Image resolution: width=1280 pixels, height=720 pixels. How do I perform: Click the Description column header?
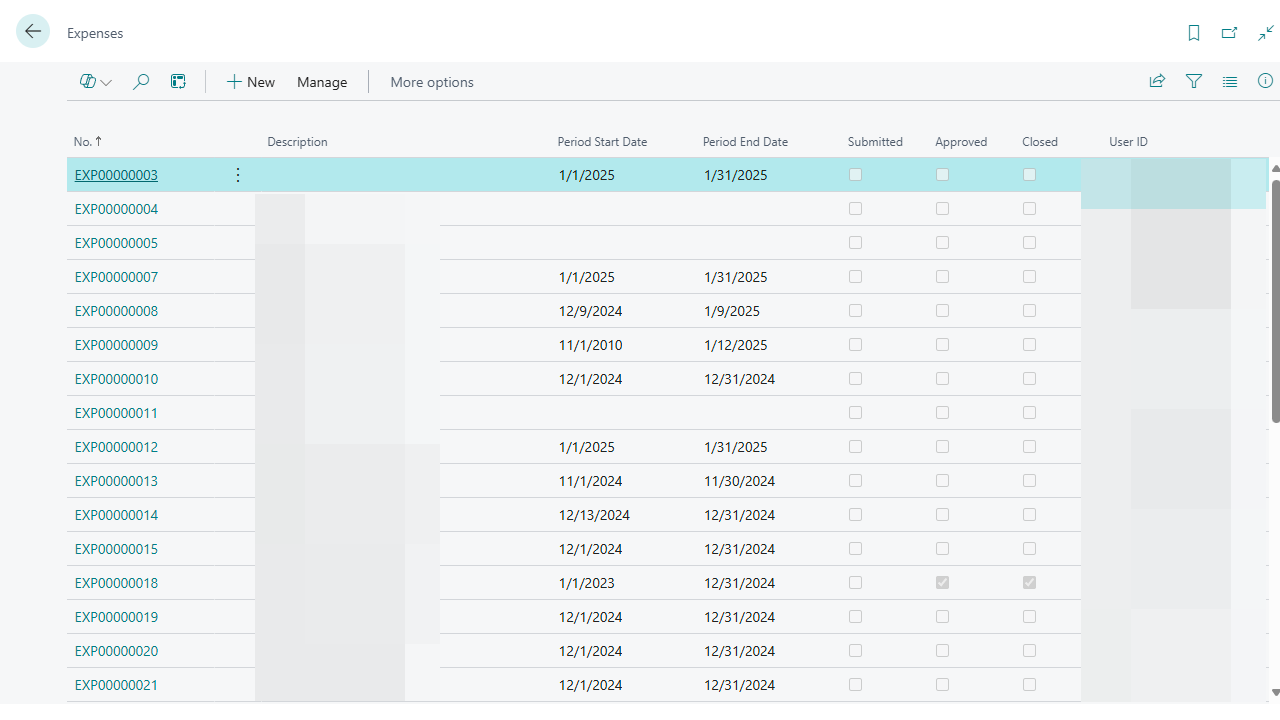tap(297, 142)
